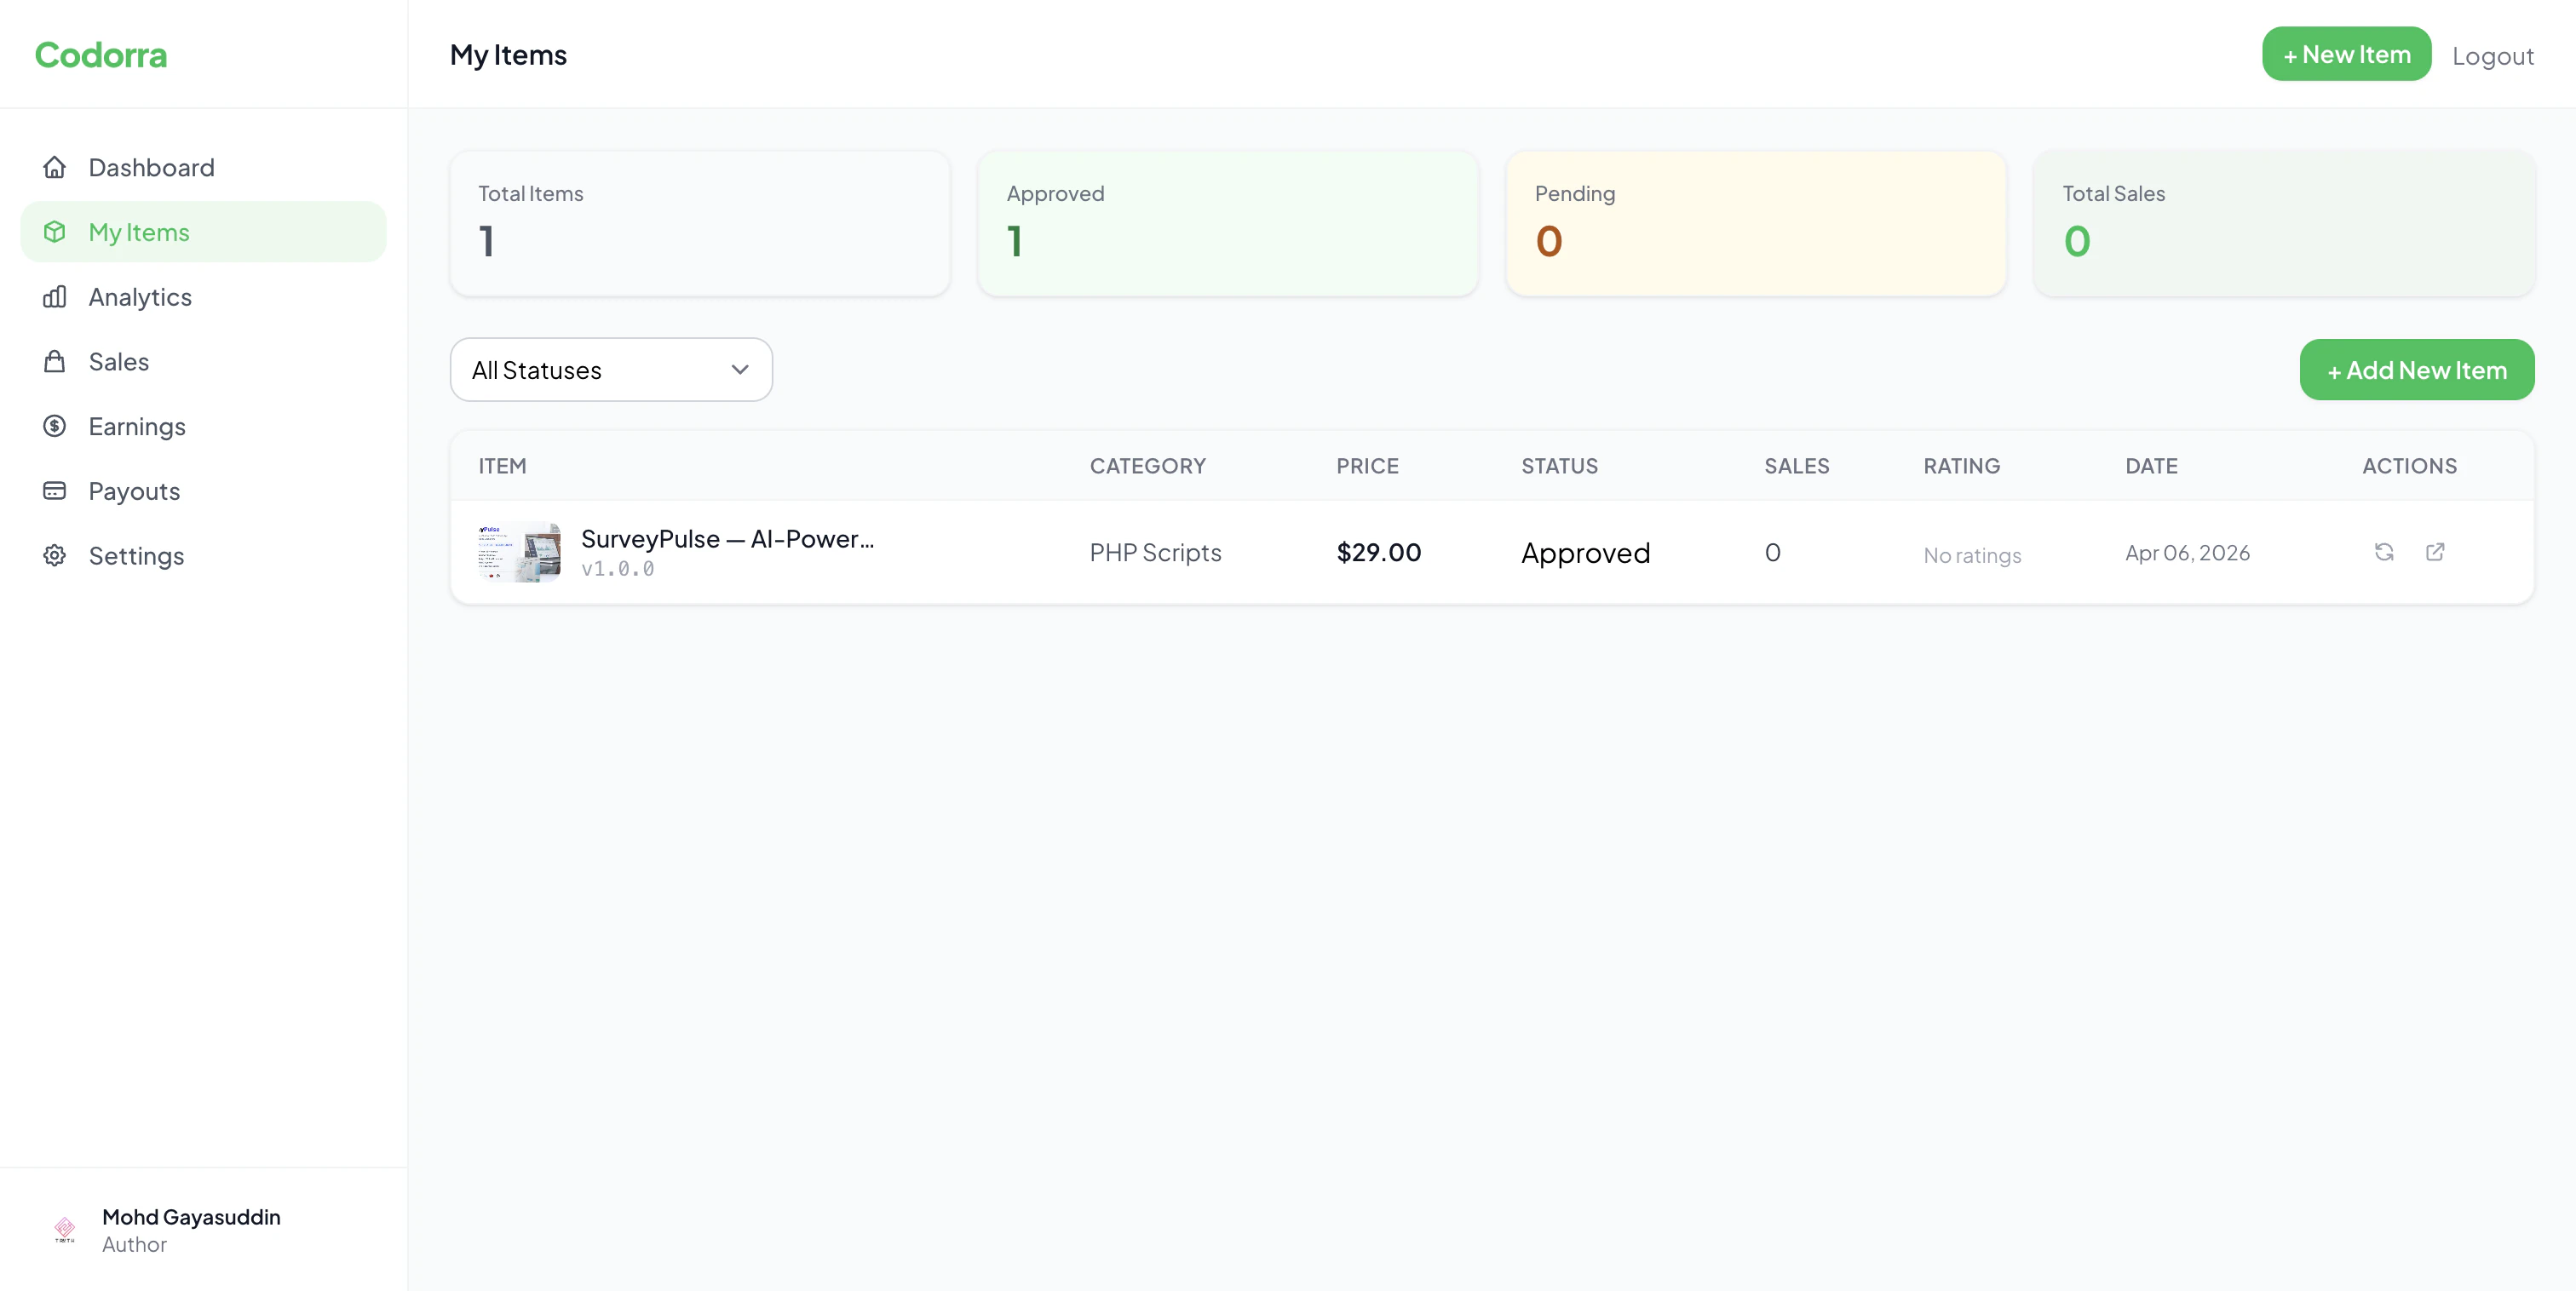Open Payouts via the card icon
The width and height of the screenshot is (2576, 1291).
(55, 491)
